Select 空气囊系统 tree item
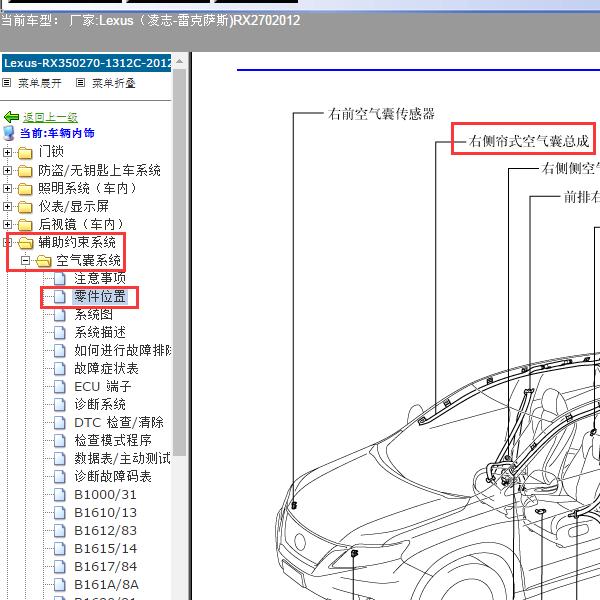 coord(88,260)
